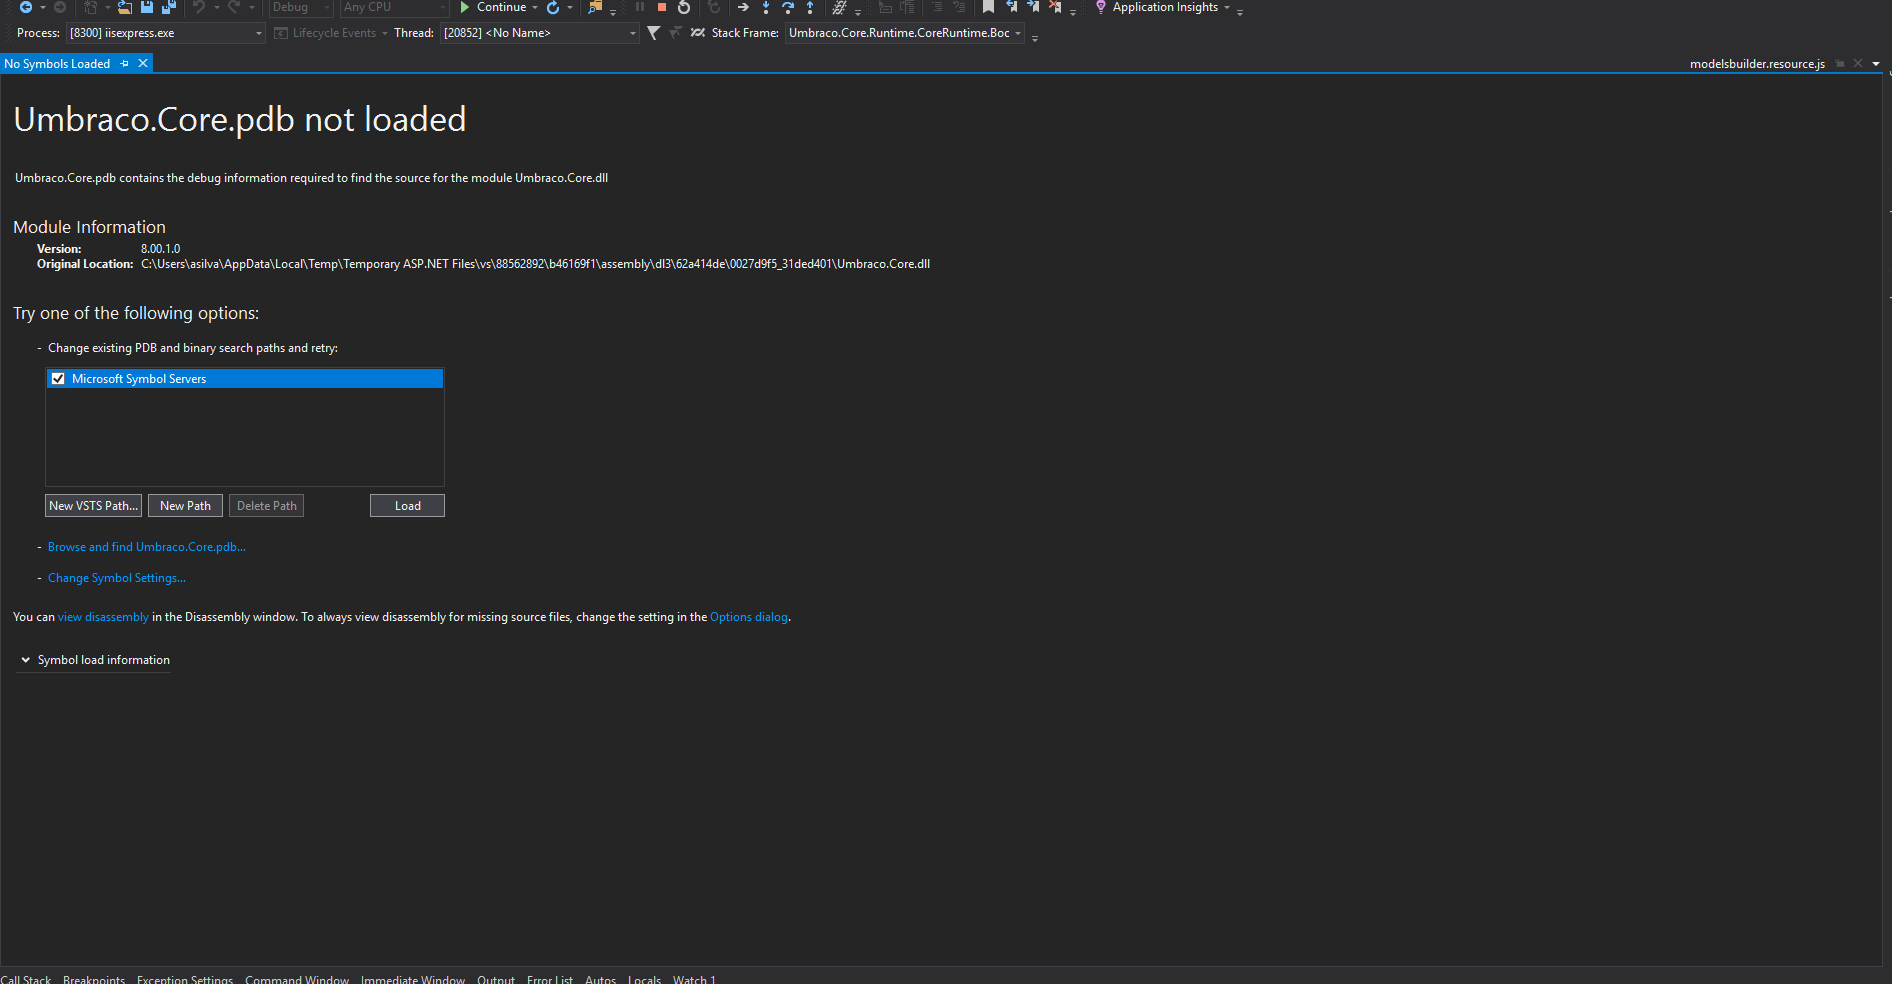Open the Watch 1 tab
The width and height of the screenshot is (1892, 984).
pos(694,980)
